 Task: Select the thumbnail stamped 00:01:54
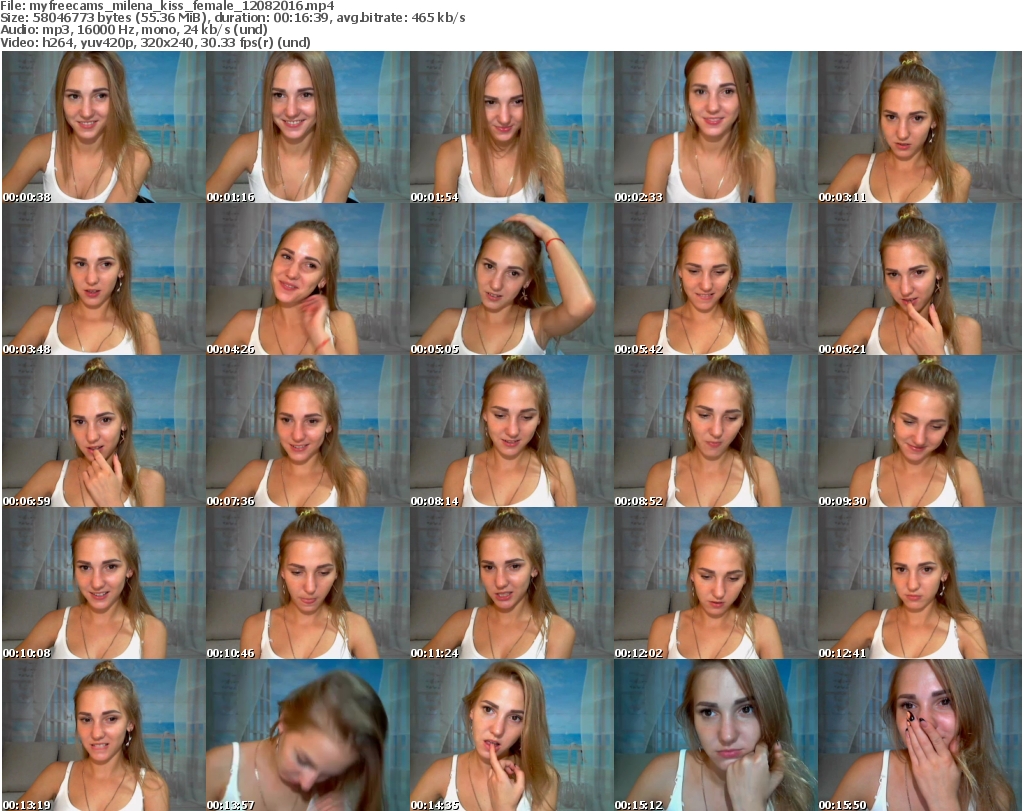tap(511, 127)
